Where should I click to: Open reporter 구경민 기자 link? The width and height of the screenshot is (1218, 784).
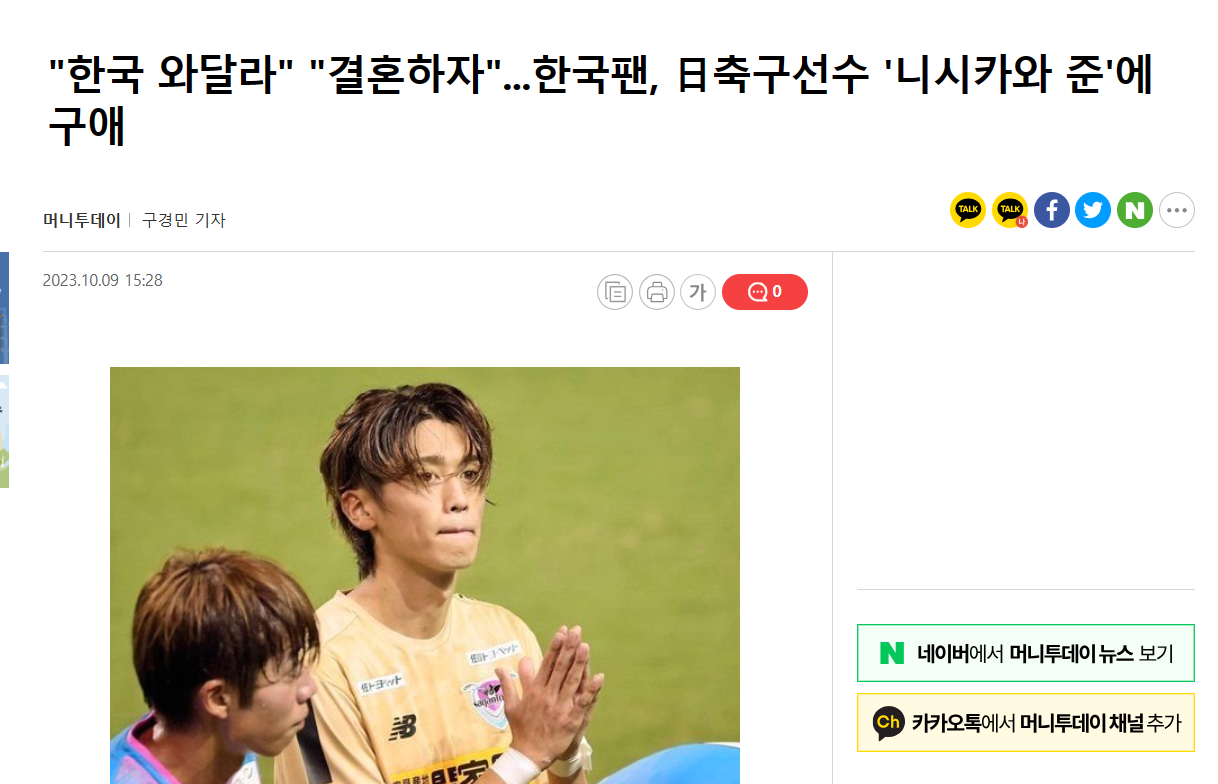(x=184, y=220)
